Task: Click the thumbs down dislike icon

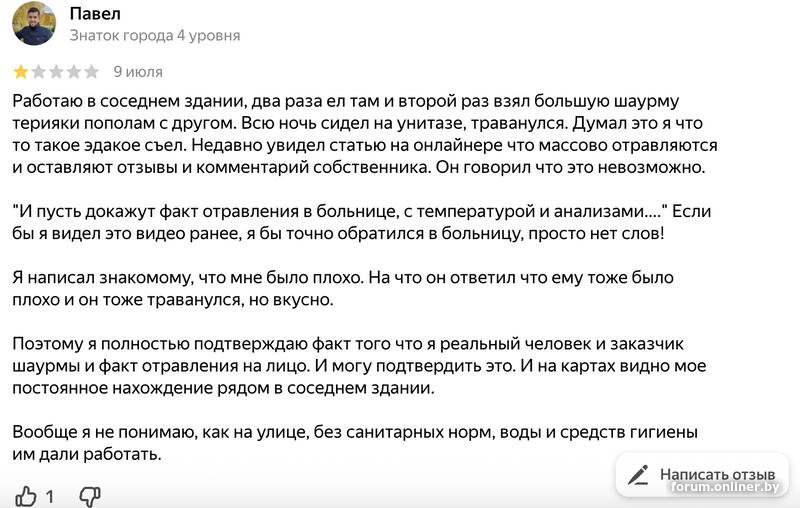Action: pyautogui.click(x=90, y=495)
